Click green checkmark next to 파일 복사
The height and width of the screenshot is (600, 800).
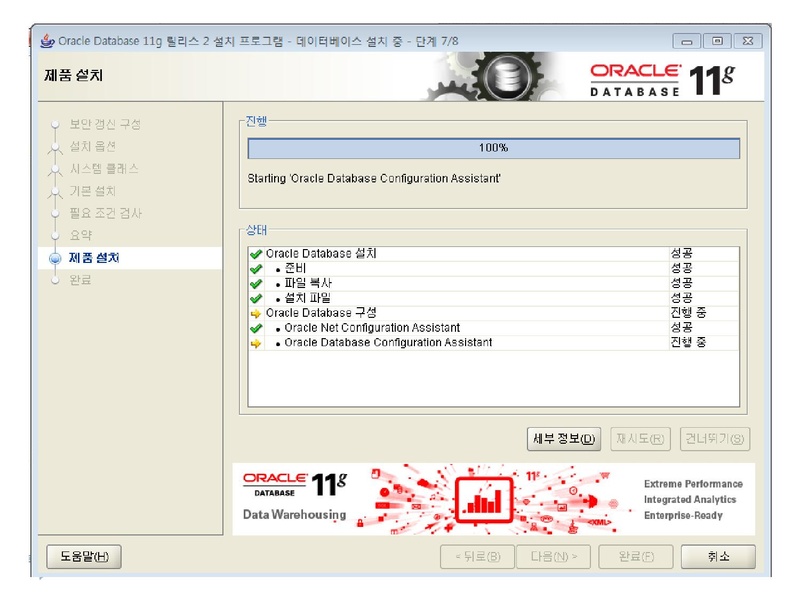256,284
